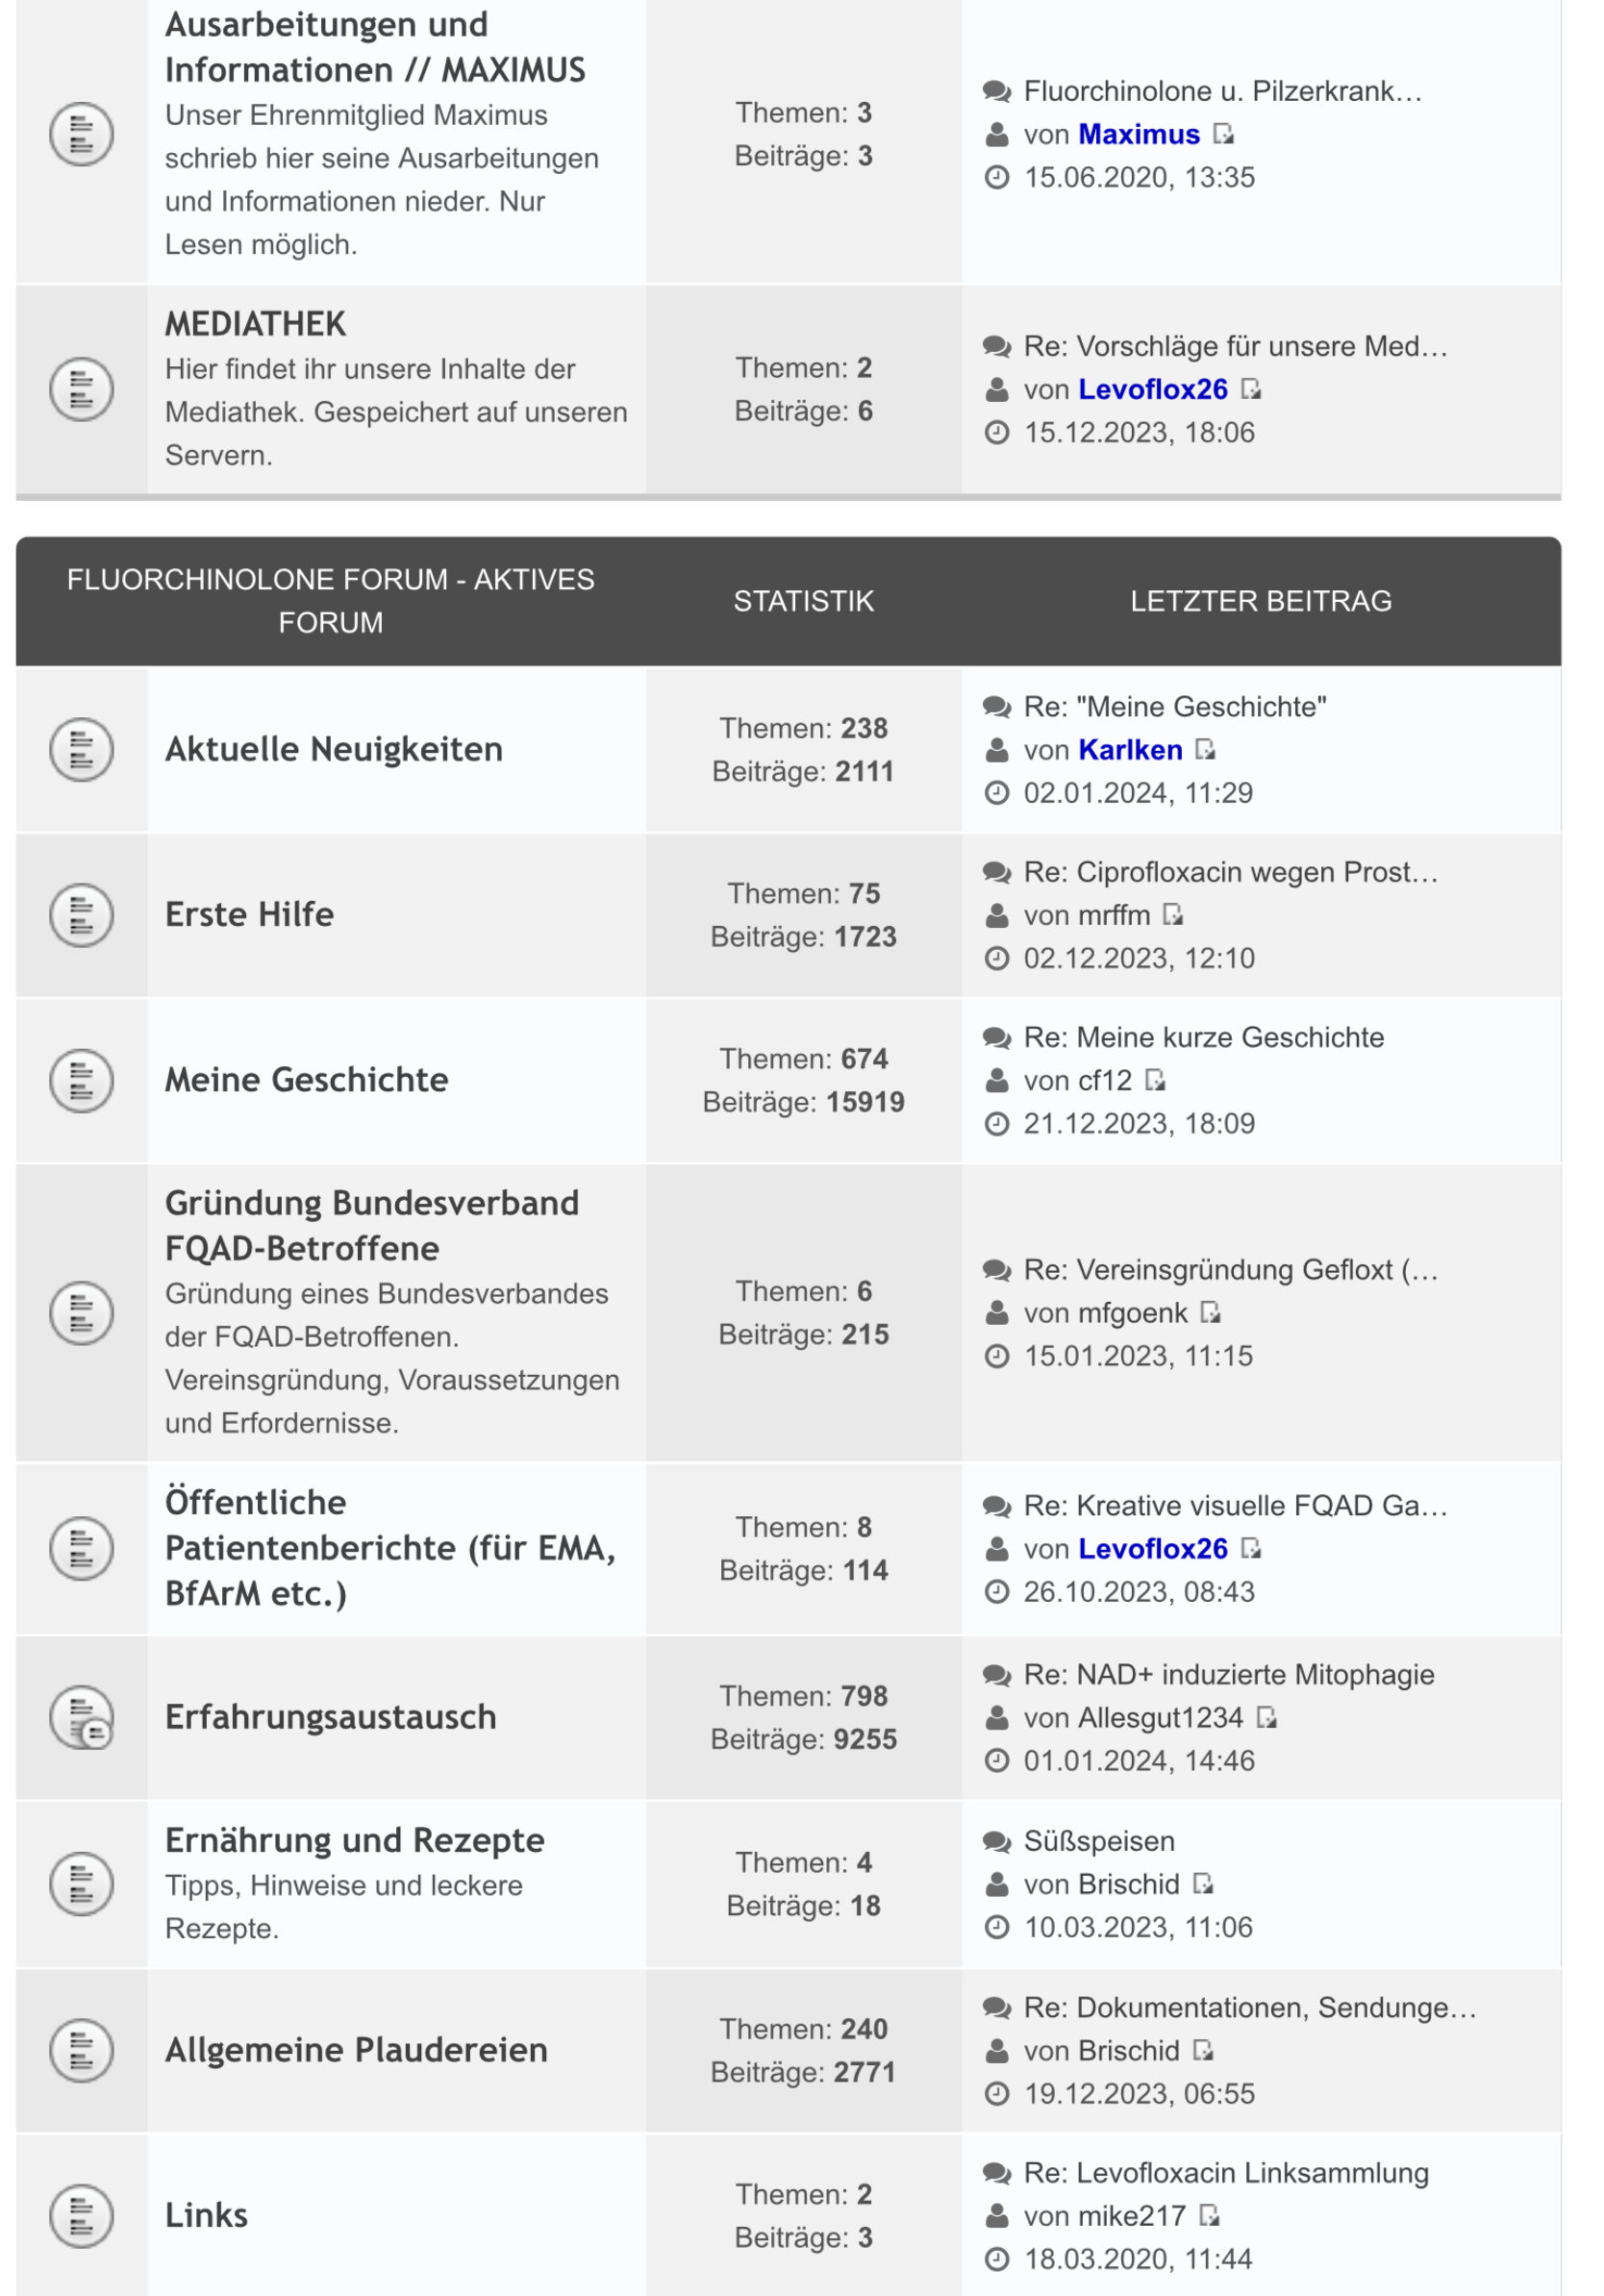Jump to latest post icon after Maximus
The height and width of the screenshot is (2296, 1604).
tap(1223, 133)
